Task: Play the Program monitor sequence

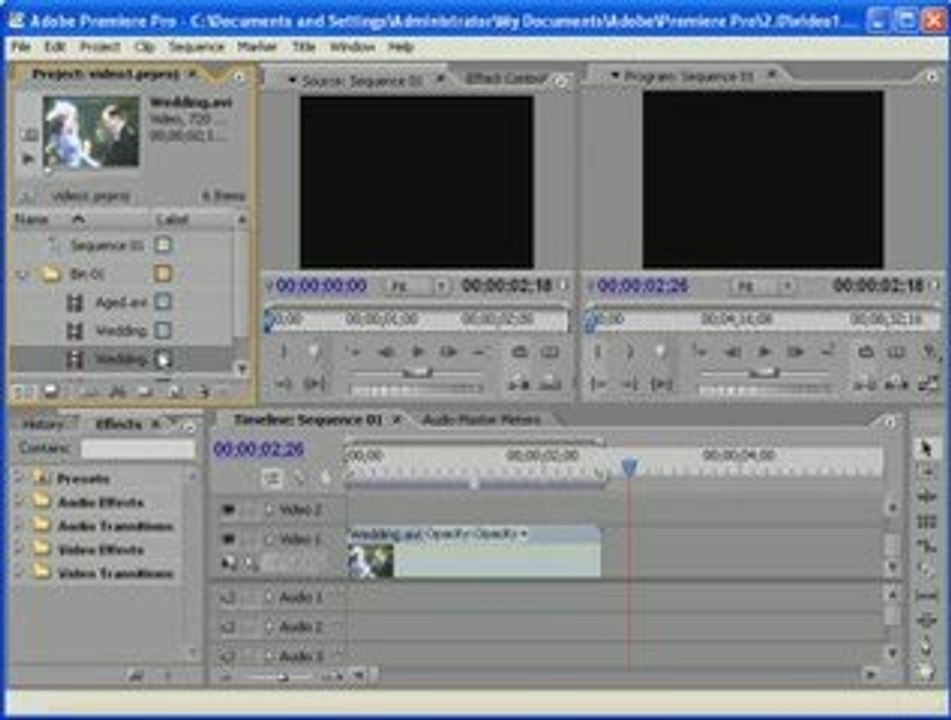Action: [764, 351]
